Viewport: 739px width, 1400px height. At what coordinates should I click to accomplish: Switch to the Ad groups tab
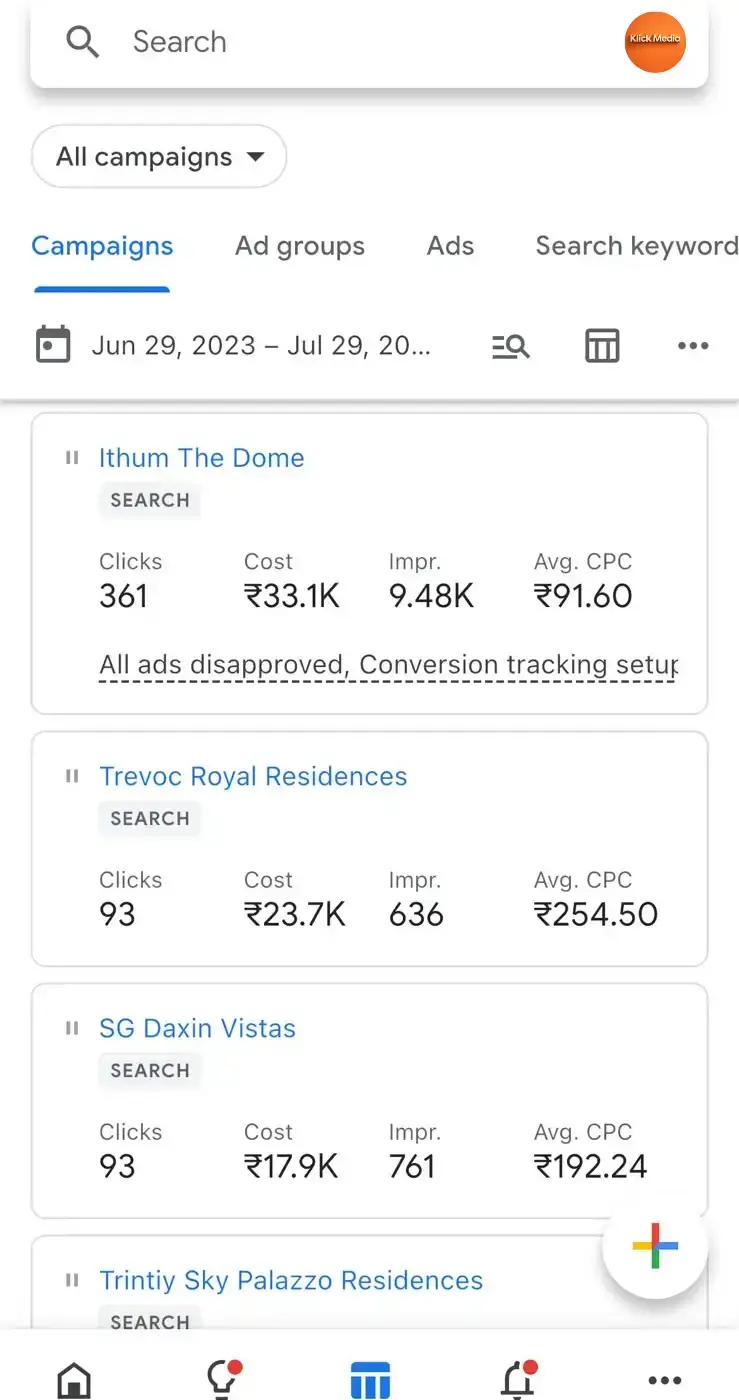coord(300,246)
